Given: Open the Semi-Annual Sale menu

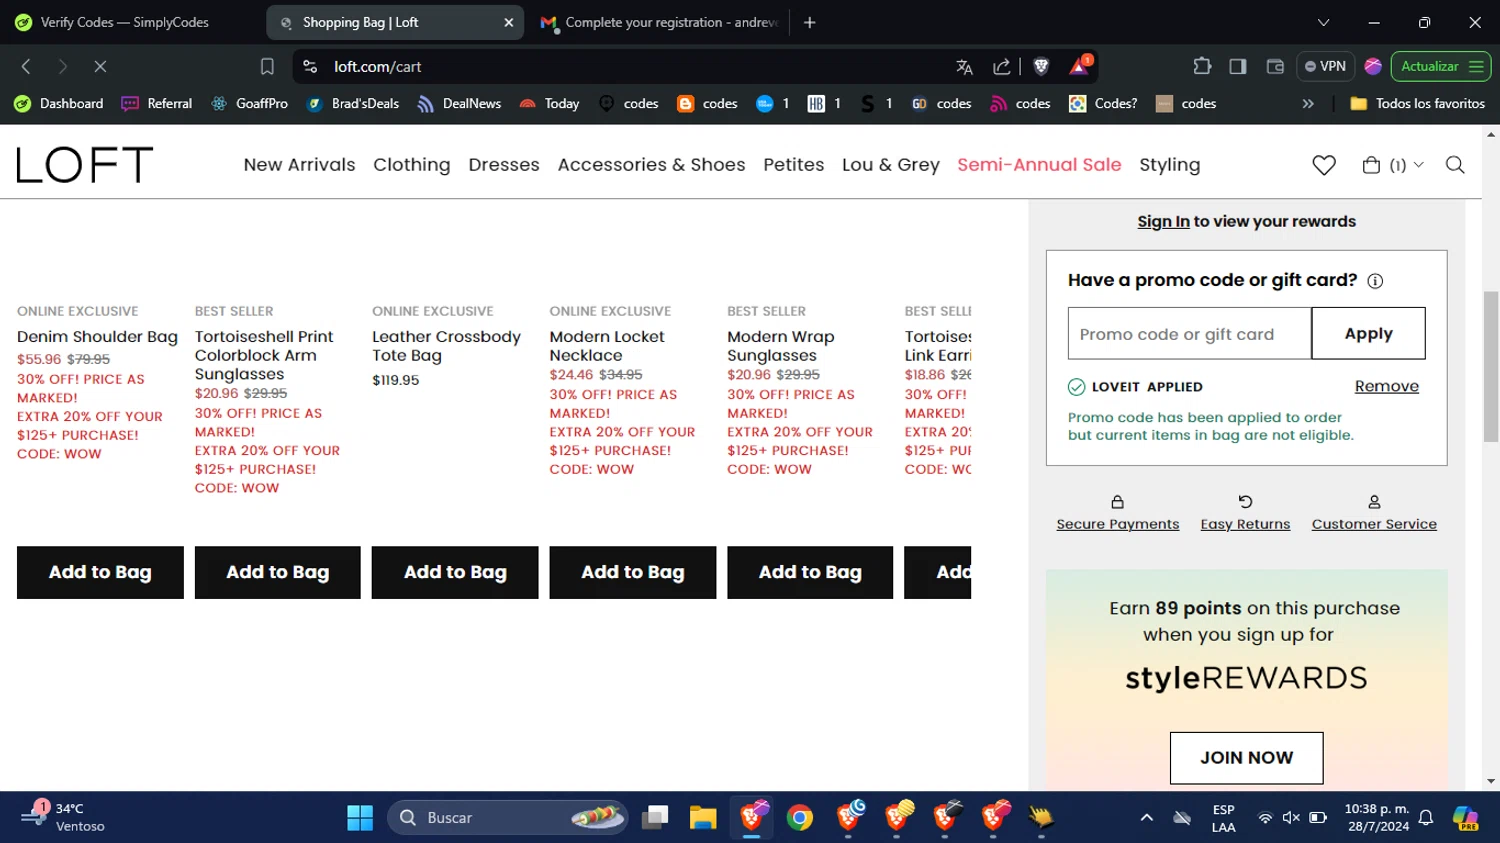Looking at the screenshot, I should [1039, 165].
